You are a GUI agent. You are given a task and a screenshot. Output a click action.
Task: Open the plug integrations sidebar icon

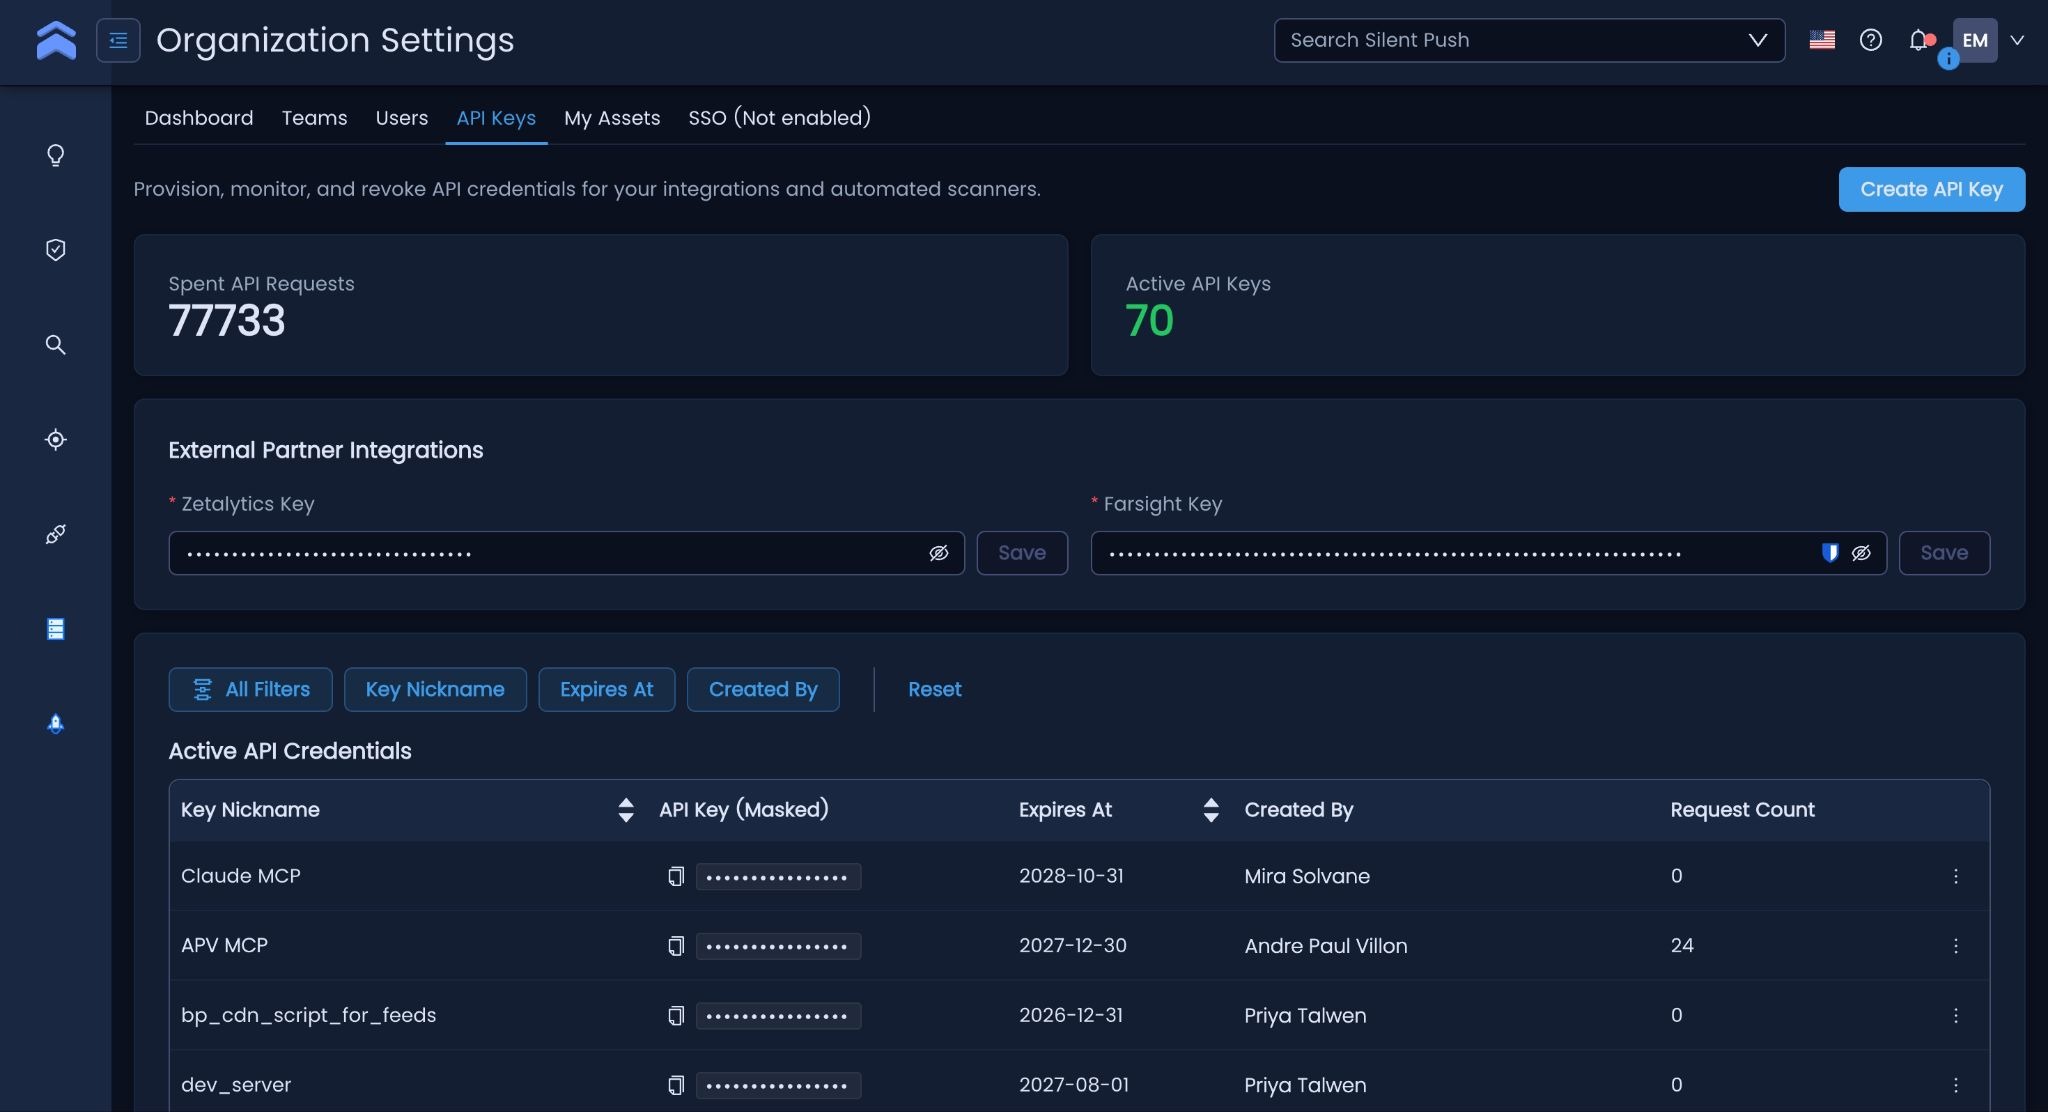[x=56, y=534]
